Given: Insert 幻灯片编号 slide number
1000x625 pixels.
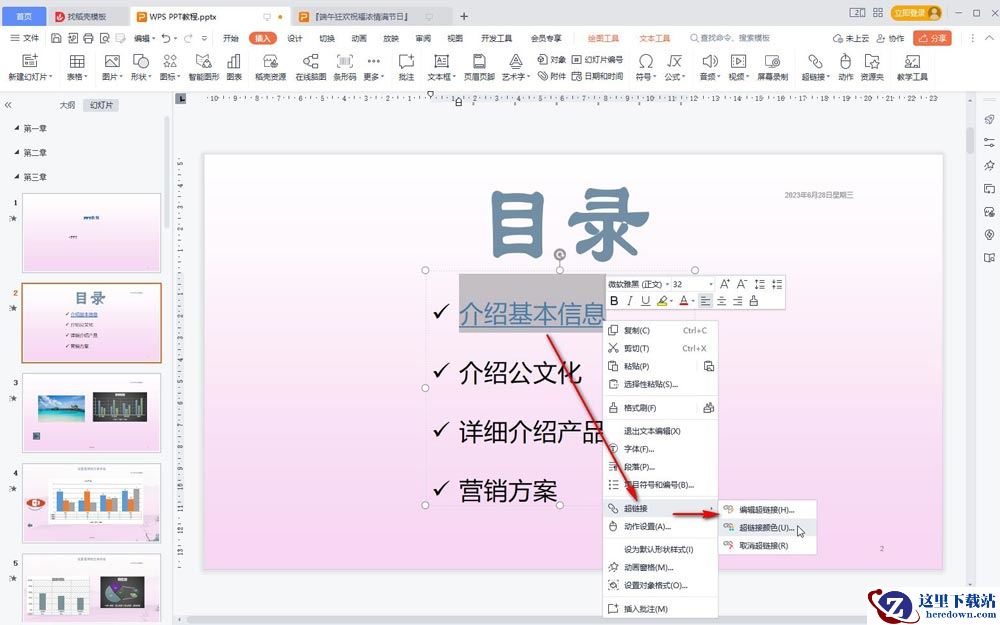Looking at the screenshot, I should pos(597,59).
